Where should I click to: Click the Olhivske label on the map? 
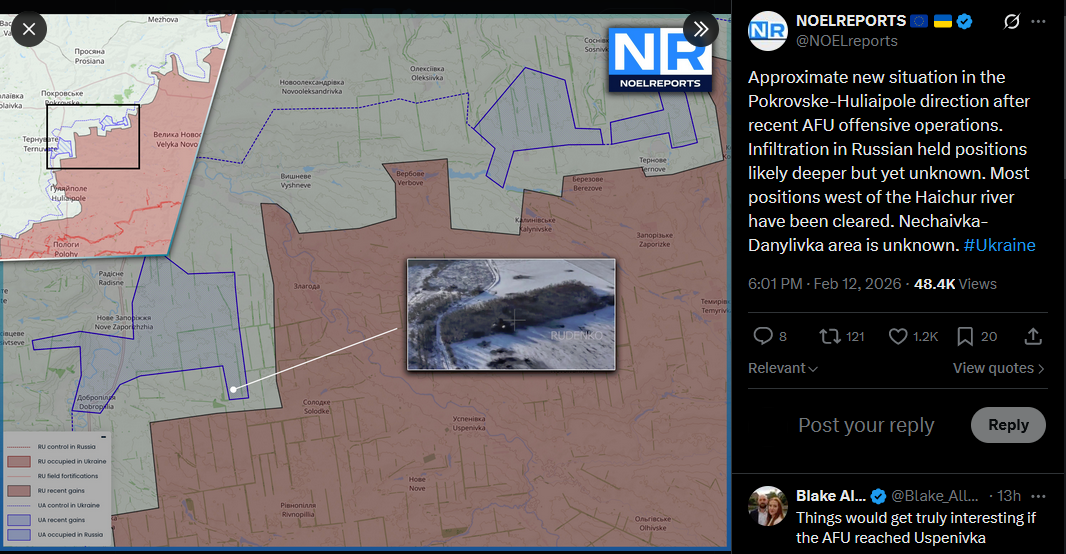[x=653, y=523]
